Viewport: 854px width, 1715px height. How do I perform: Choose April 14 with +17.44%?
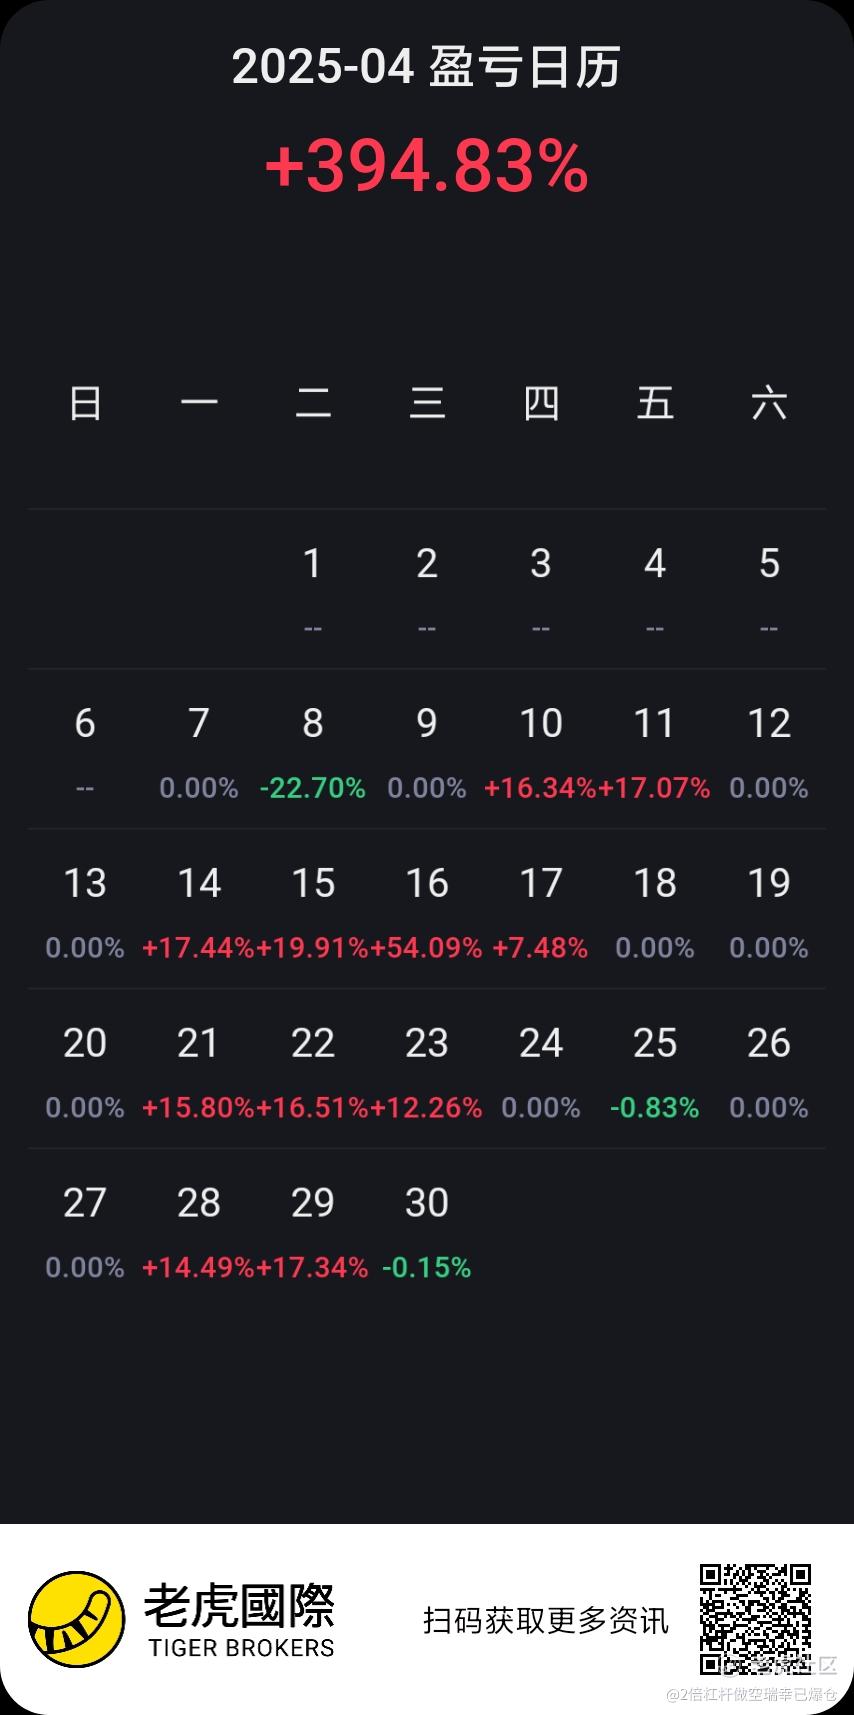[x=199, y=910]
